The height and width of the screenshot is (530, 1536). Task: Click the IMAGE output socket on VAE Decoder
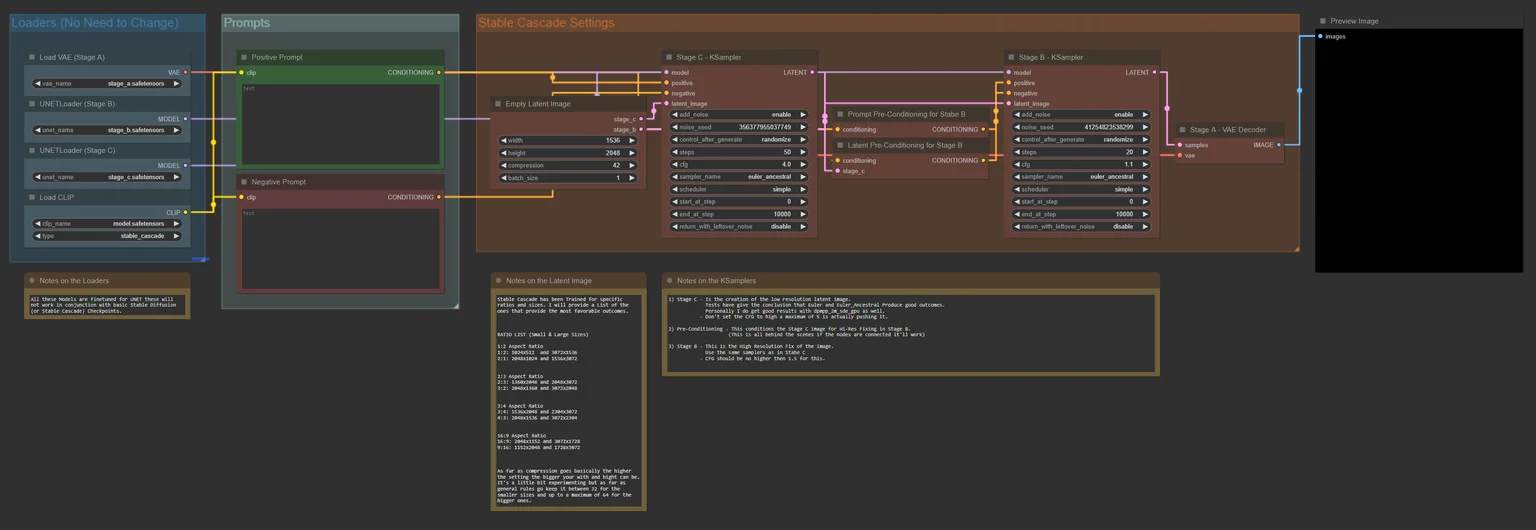point(1279,145)
